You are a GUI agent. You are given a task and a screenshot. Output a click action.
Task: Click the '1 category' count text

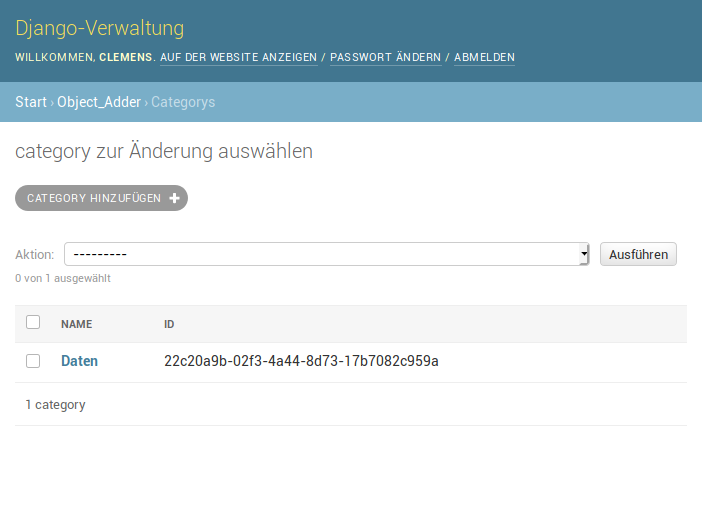(55, 405)
